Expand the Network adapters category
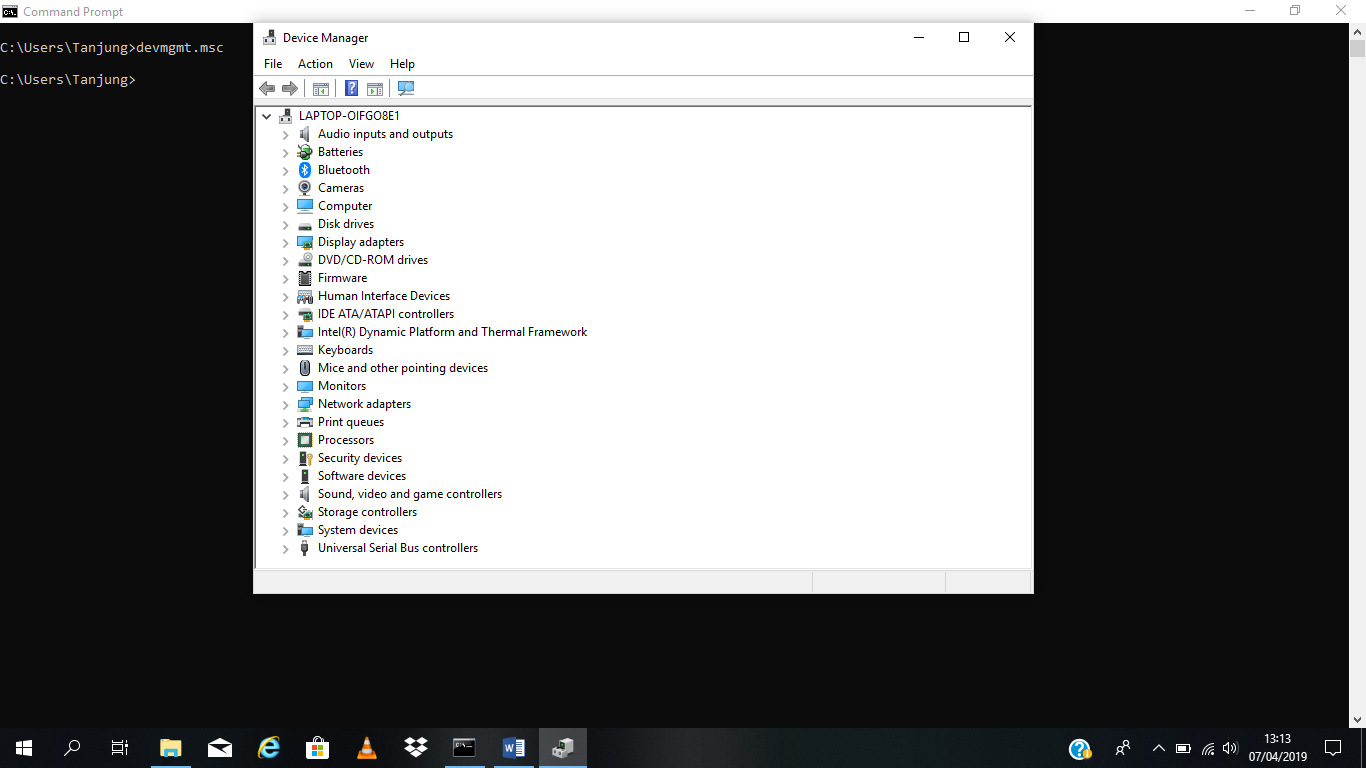Image resolution: width=1366 pixels, height=768 pixels. (286, 404)
